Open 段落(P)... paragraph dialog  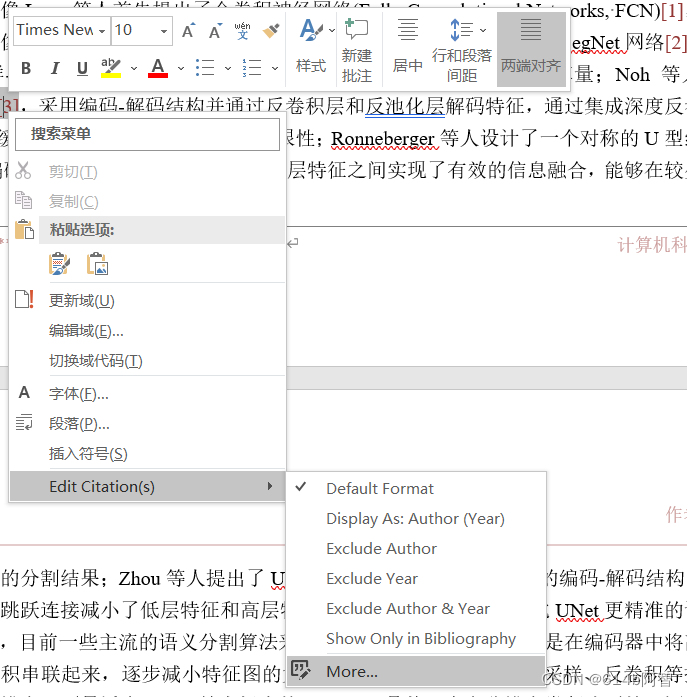pyautogui.click(x=147, y=424)
